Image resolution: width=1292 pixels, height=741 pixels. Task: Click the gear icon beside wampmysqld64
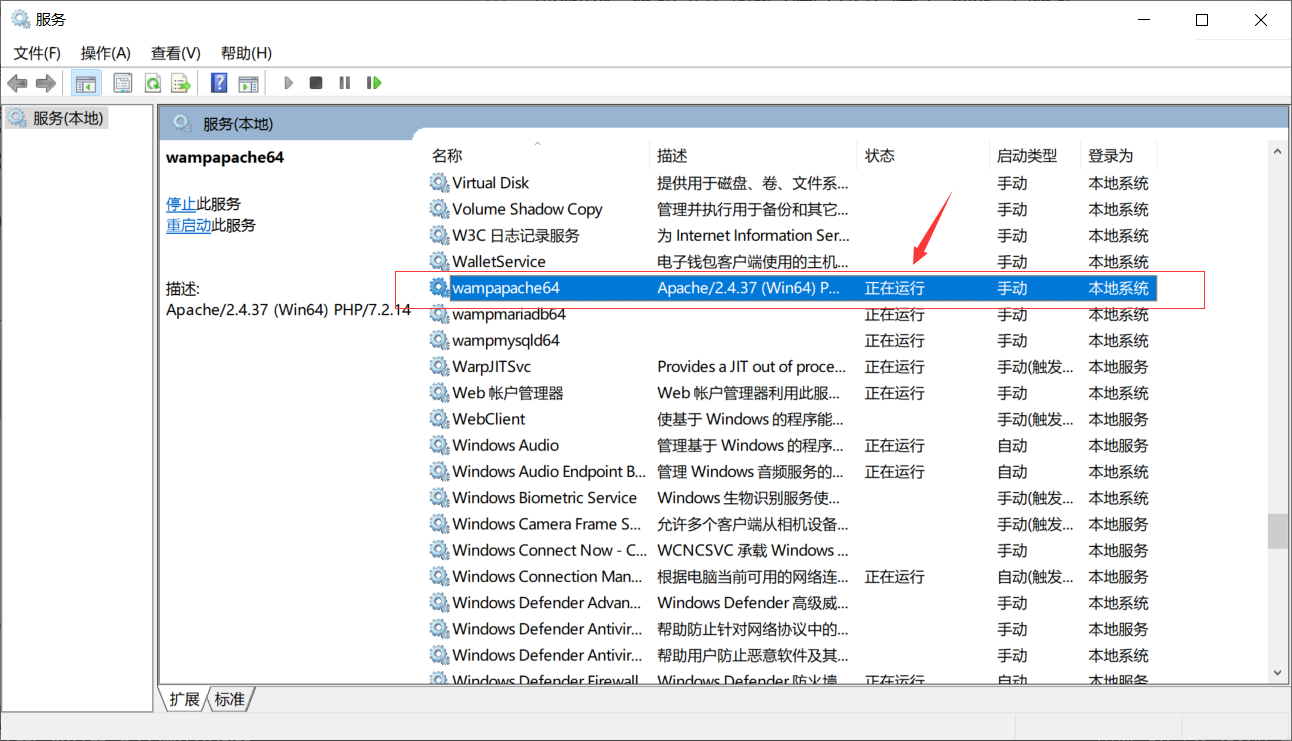[439, 340]
